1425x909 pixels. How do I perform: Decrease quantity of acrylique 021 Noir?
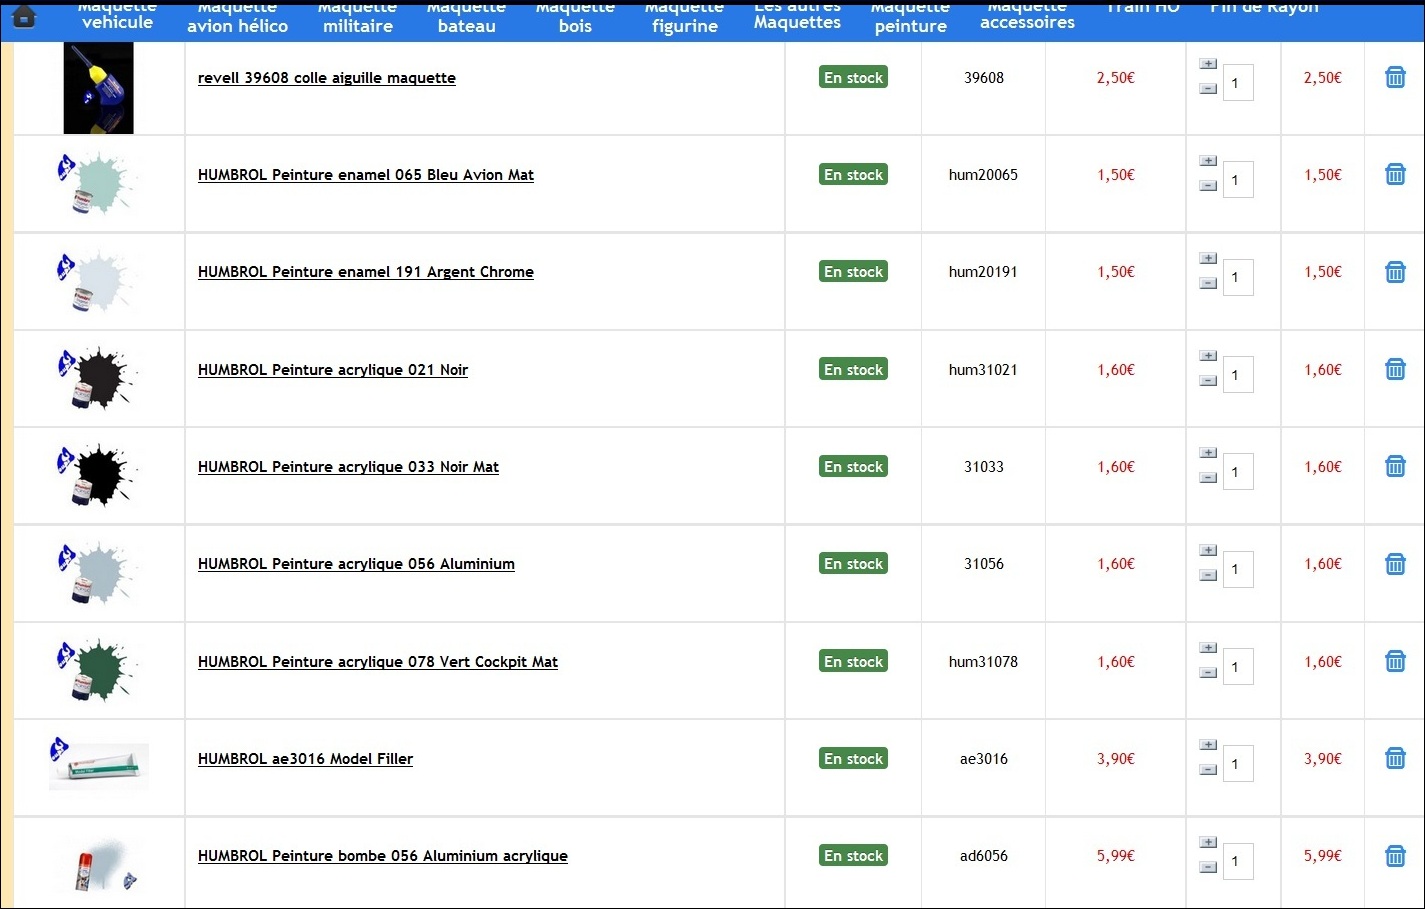point(1208,381)
